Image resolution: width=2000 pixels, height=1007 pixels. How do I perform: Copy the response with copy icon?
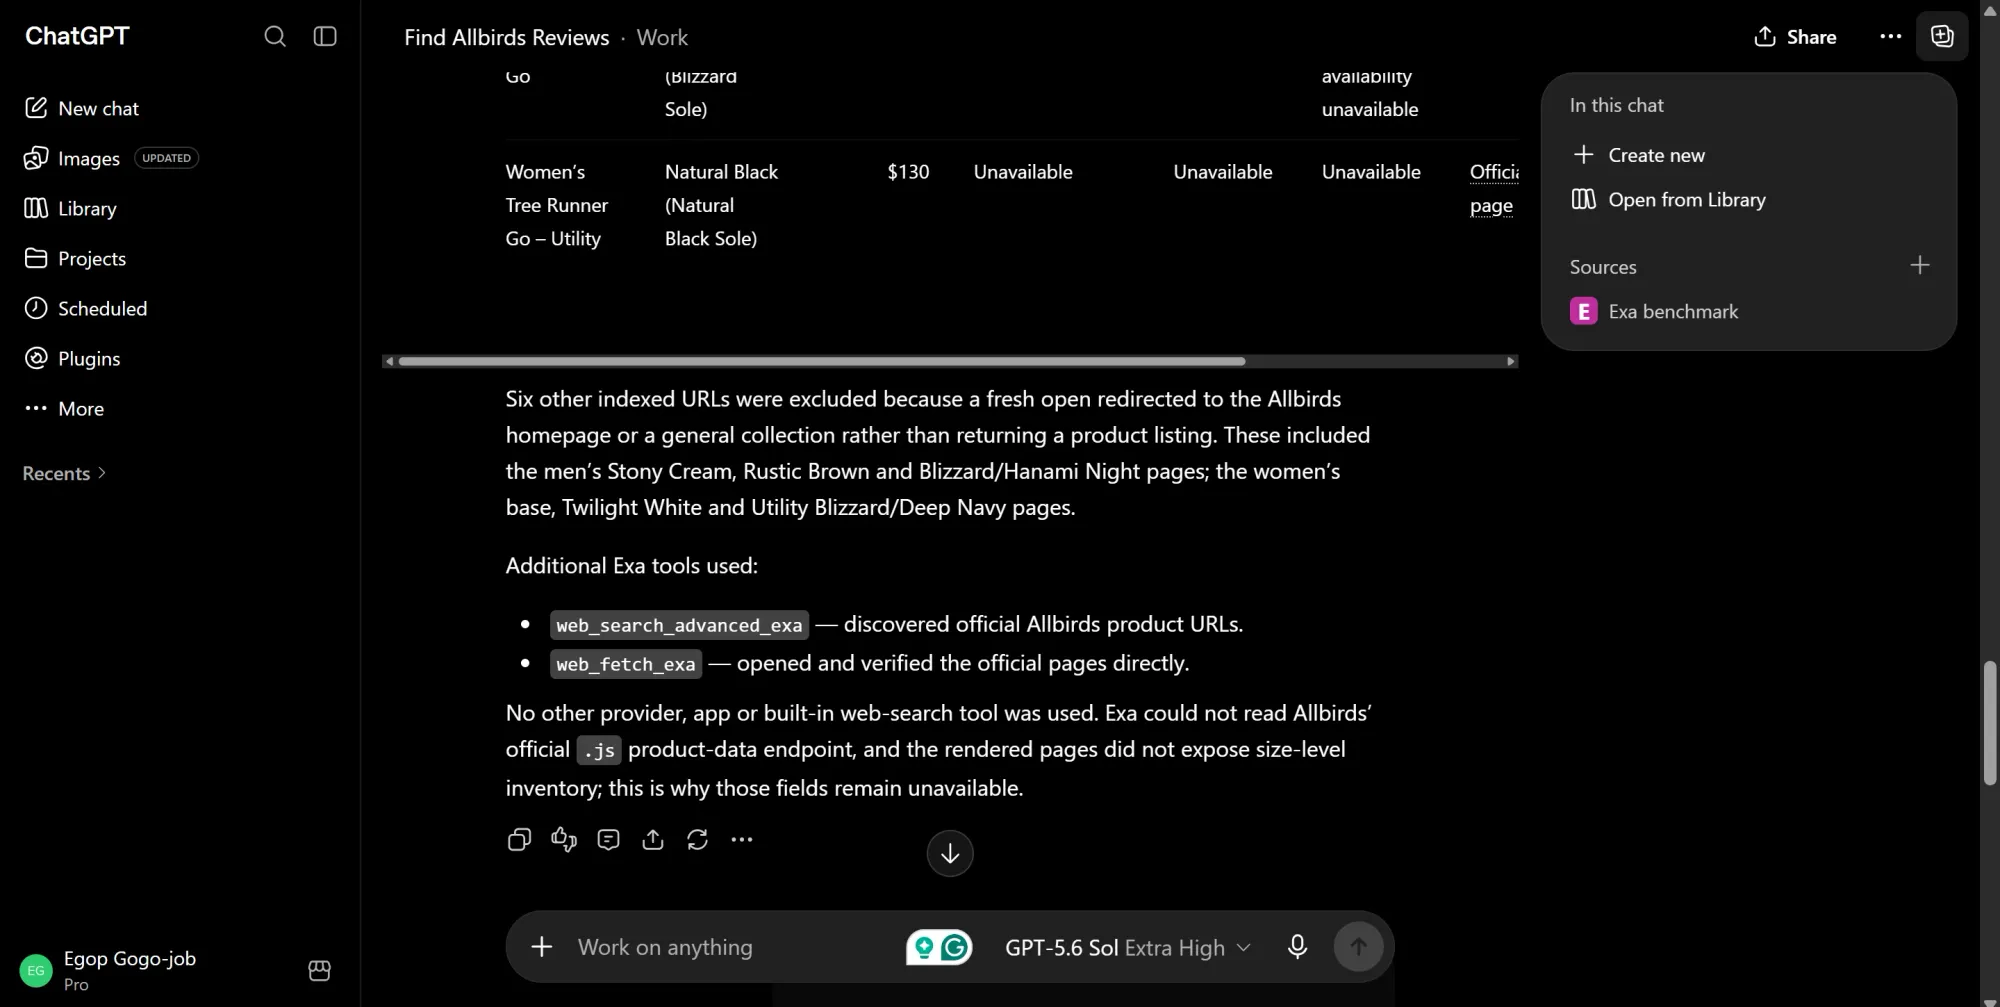coord(519,840)
